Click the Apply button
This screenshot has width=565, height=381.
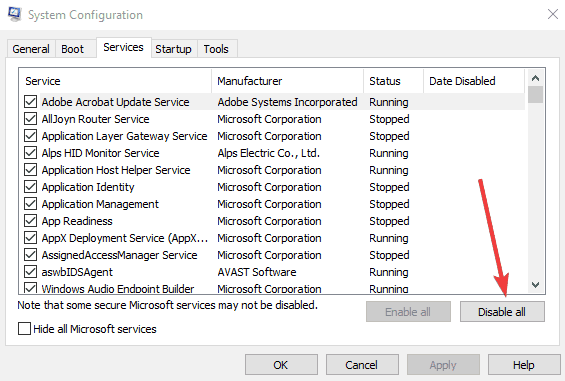point(443,365)
